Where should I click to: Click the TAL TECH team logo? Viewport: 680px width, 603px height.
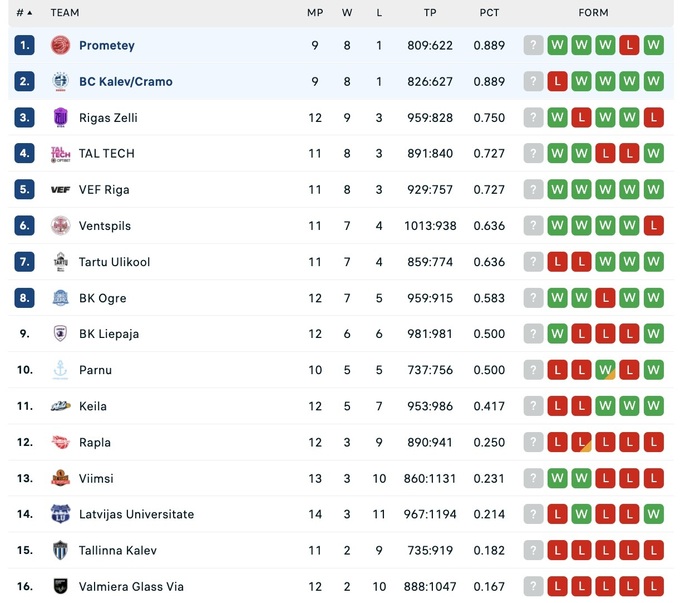[x=60, y=153]
